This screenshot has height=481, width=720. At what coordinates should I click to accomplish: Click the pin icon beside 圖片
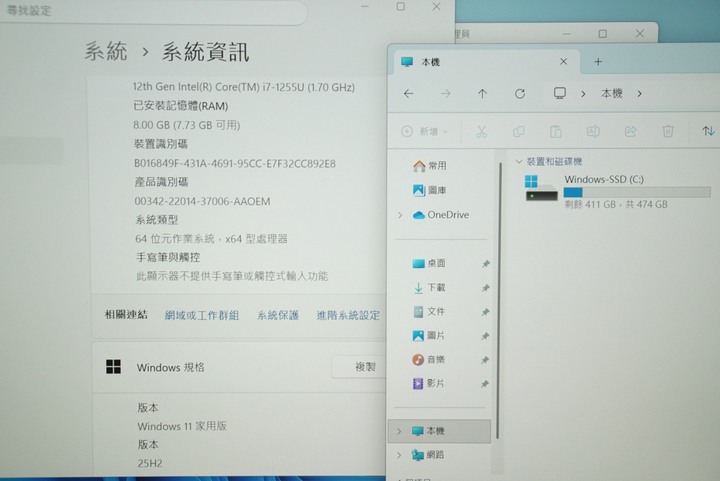pos(485,336)
